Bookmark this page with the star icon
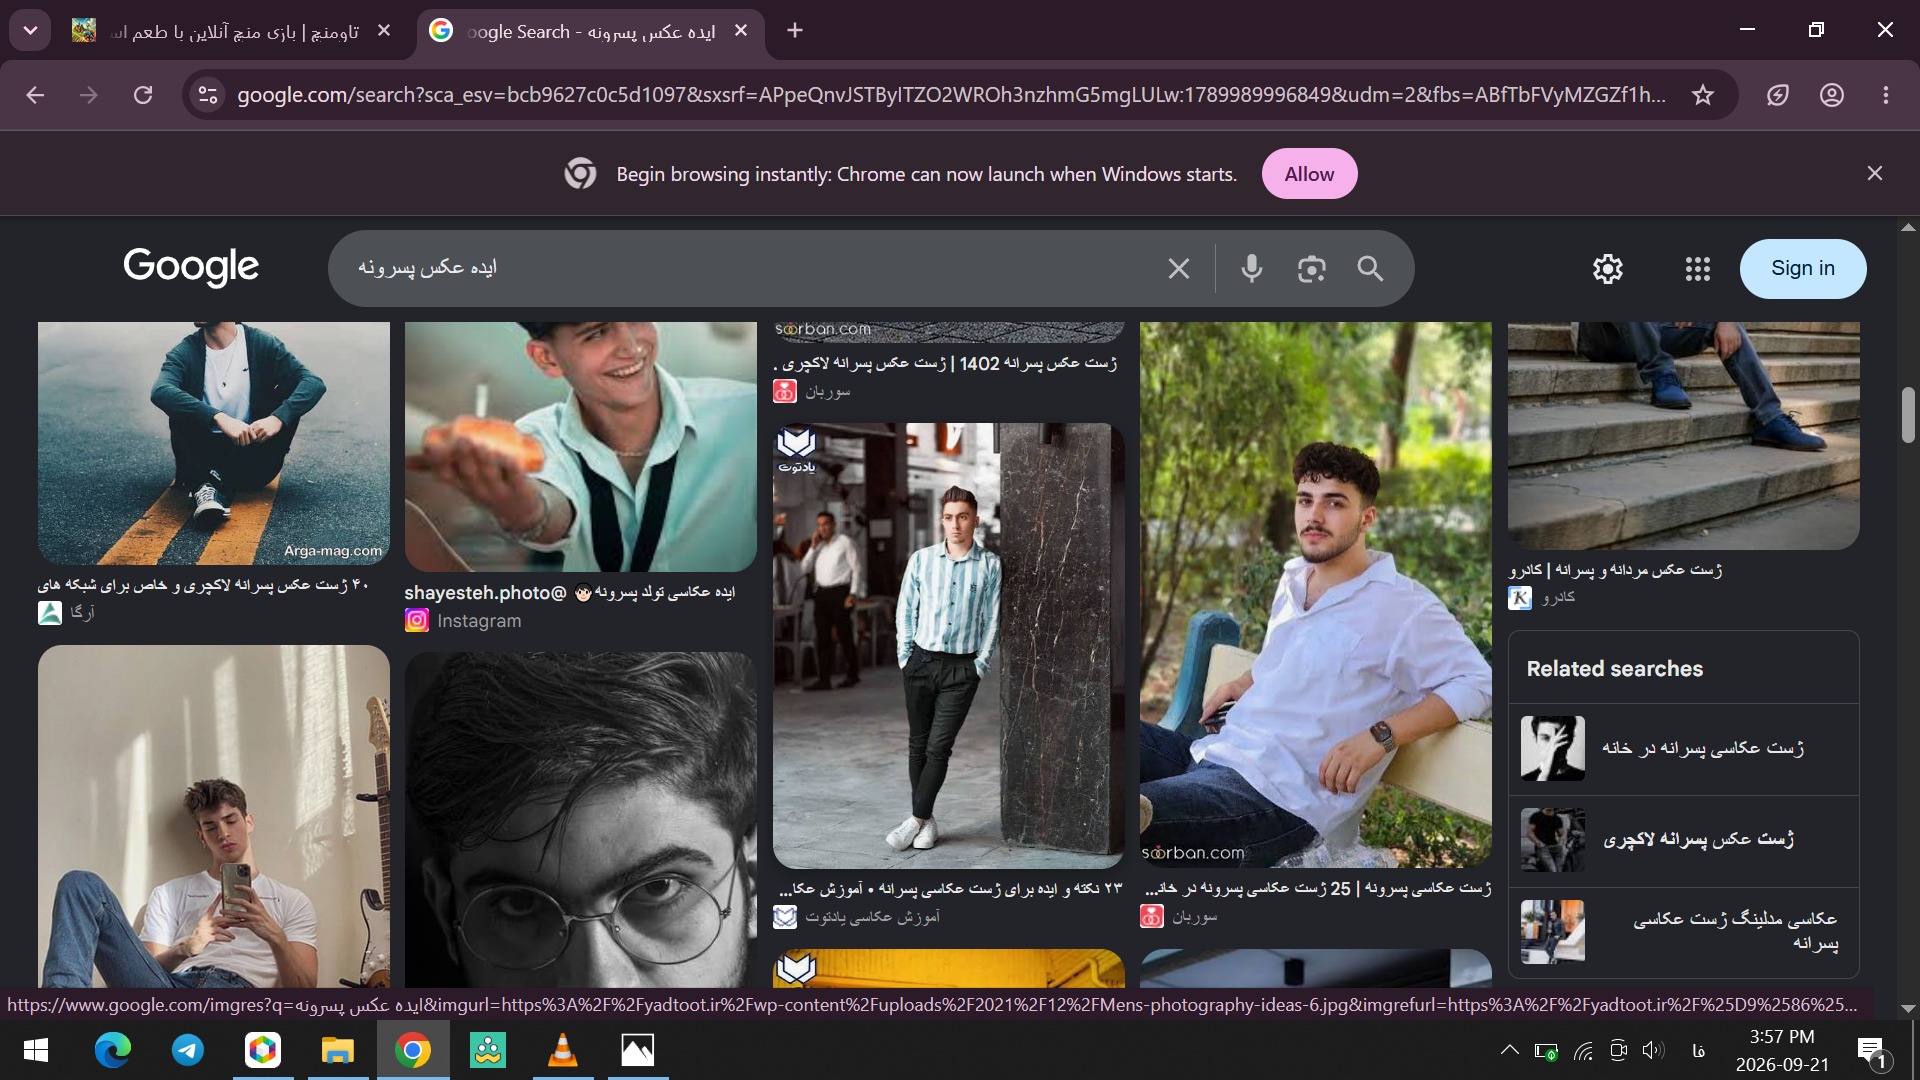1920x1080 pixels. [x=1702, y=95]
